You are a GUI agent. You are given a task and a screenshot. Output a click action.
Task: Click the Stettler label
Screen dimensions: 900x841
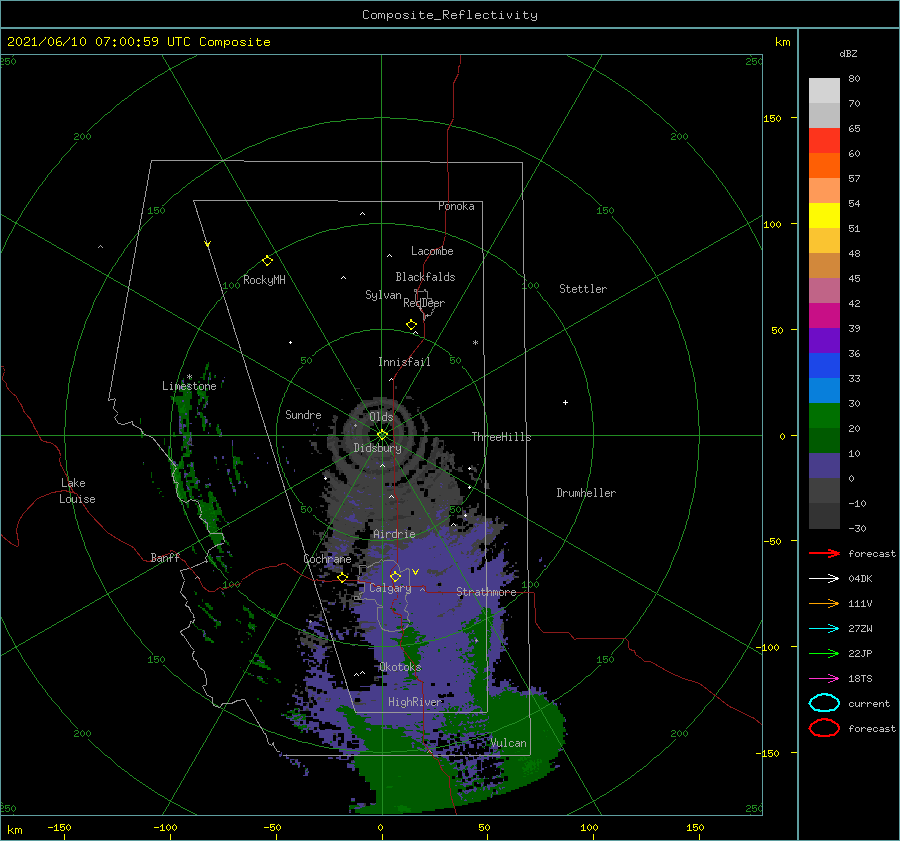[x=583, y=289]
